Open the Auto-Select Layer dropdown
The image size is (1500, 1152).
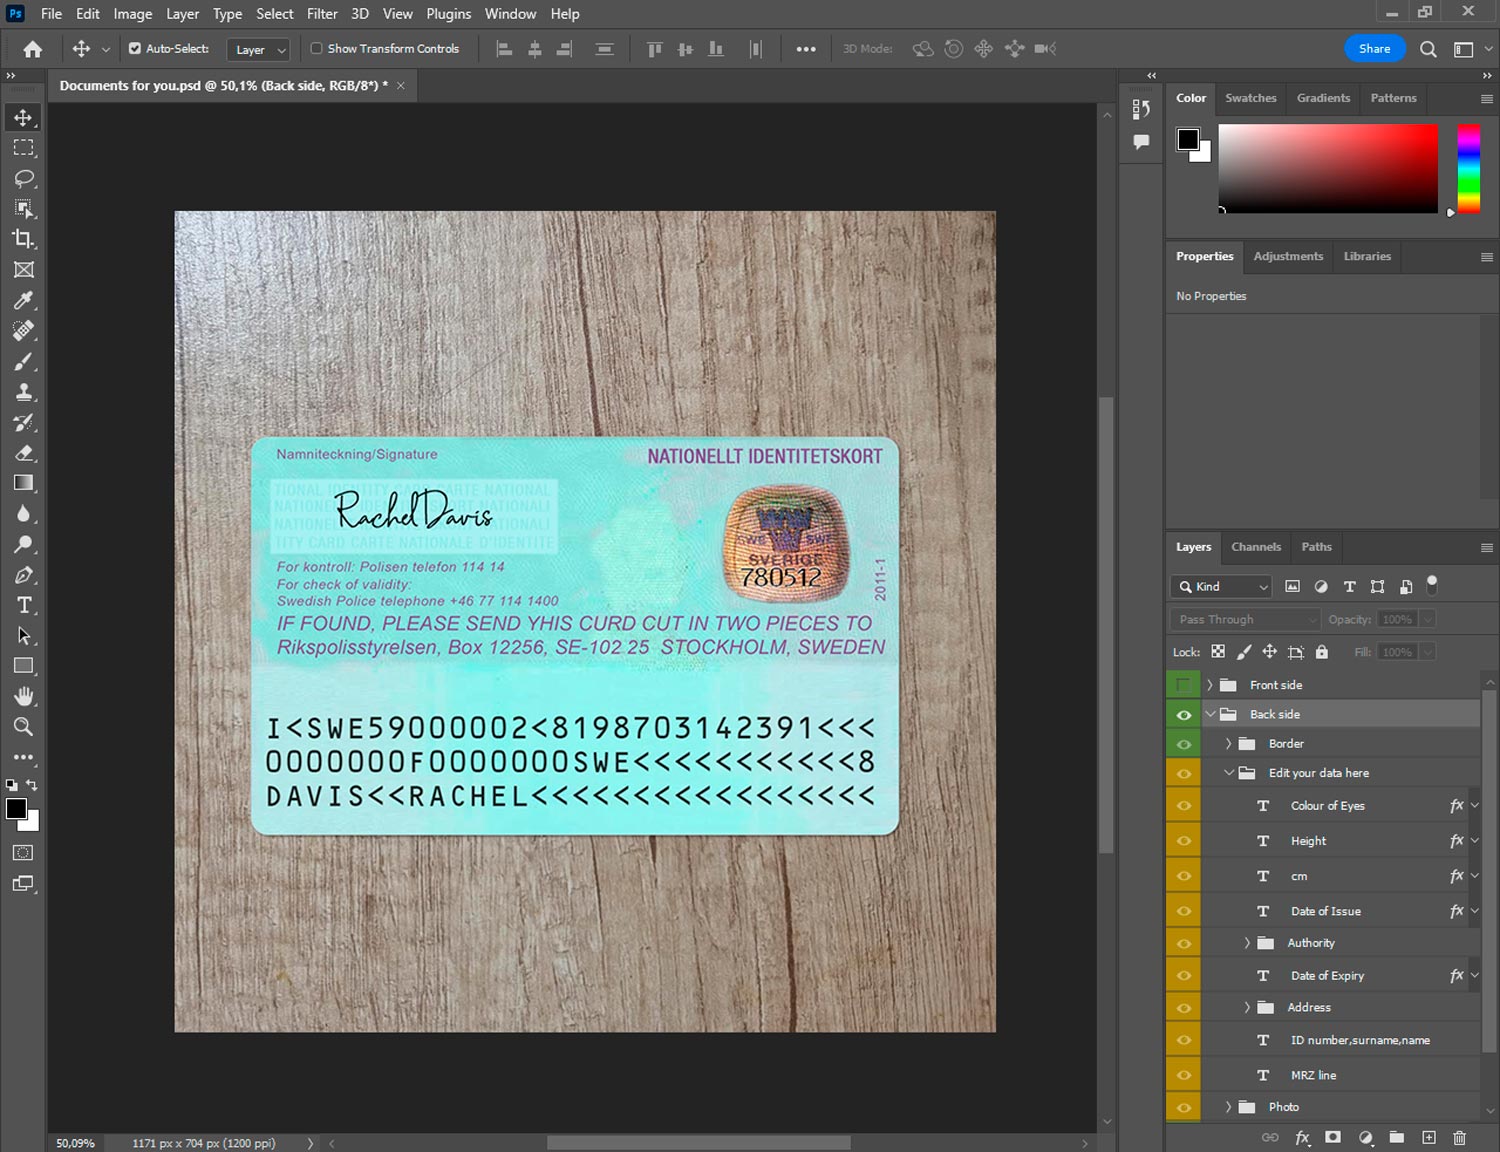click(x=258, y=49)
